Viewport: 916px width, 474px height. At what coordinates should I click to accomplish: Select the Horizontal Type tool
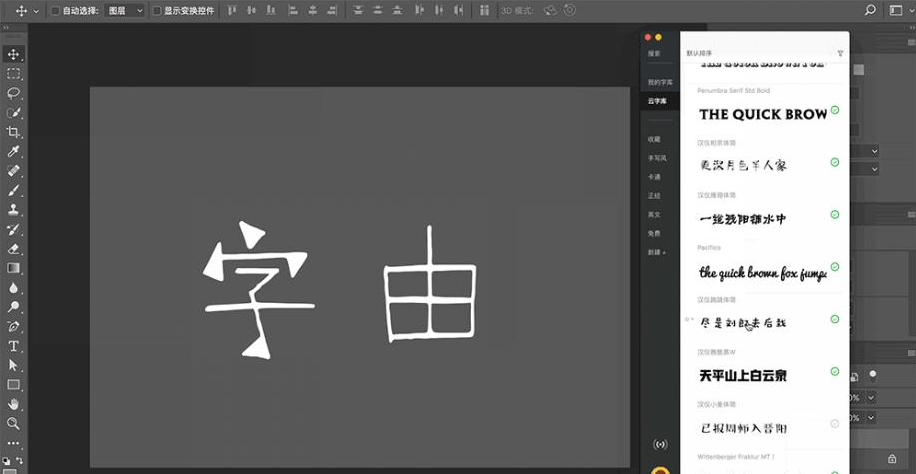[13, 346]
